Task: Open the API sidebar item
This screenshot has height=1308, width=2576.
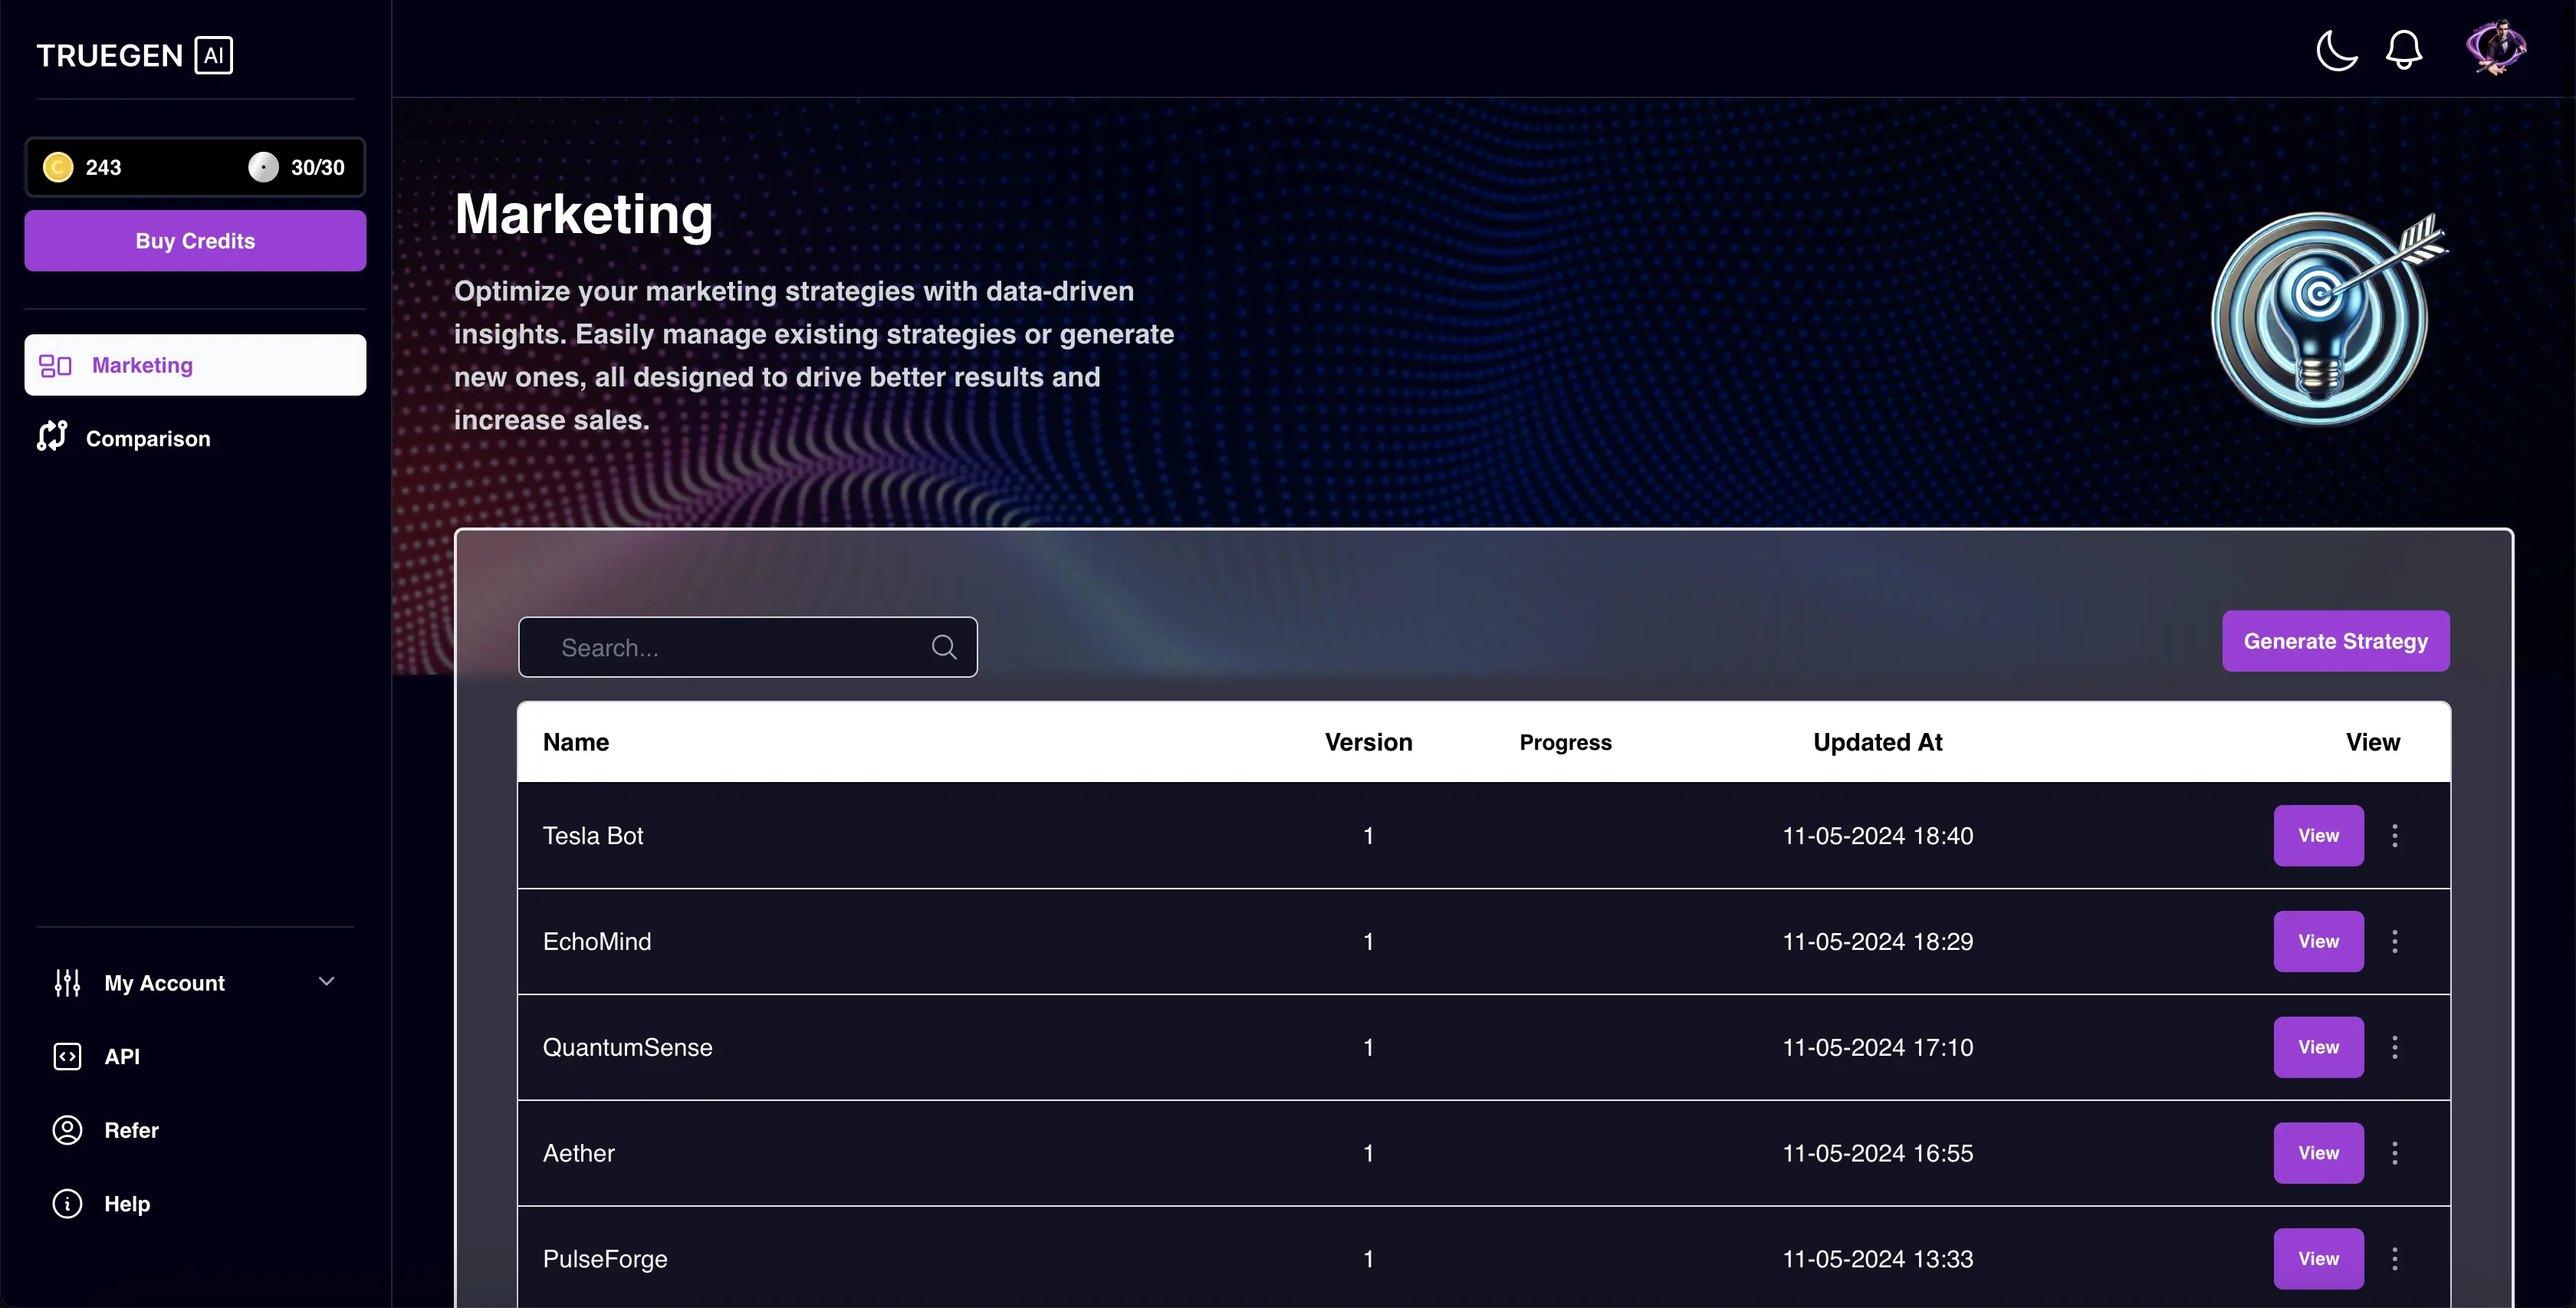Action: point(122,1056)
